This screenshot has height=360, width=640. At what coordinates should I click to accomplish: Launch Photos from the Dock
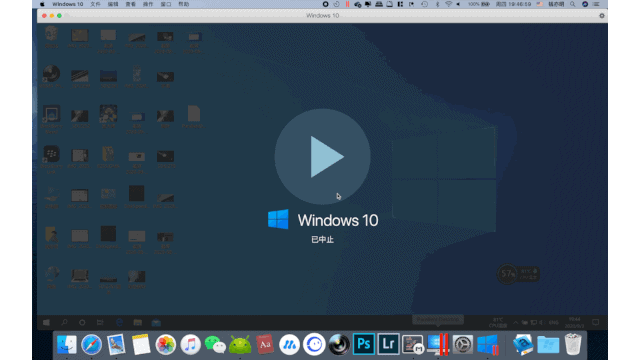[166, 344]
